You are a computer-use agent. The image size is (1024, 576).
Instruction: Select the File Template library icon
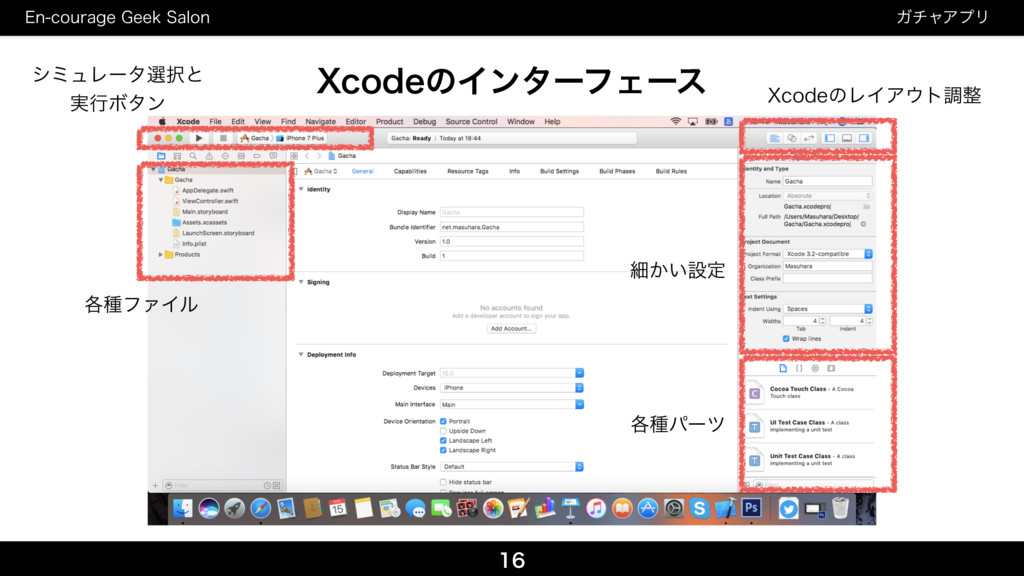click(783, 368)
